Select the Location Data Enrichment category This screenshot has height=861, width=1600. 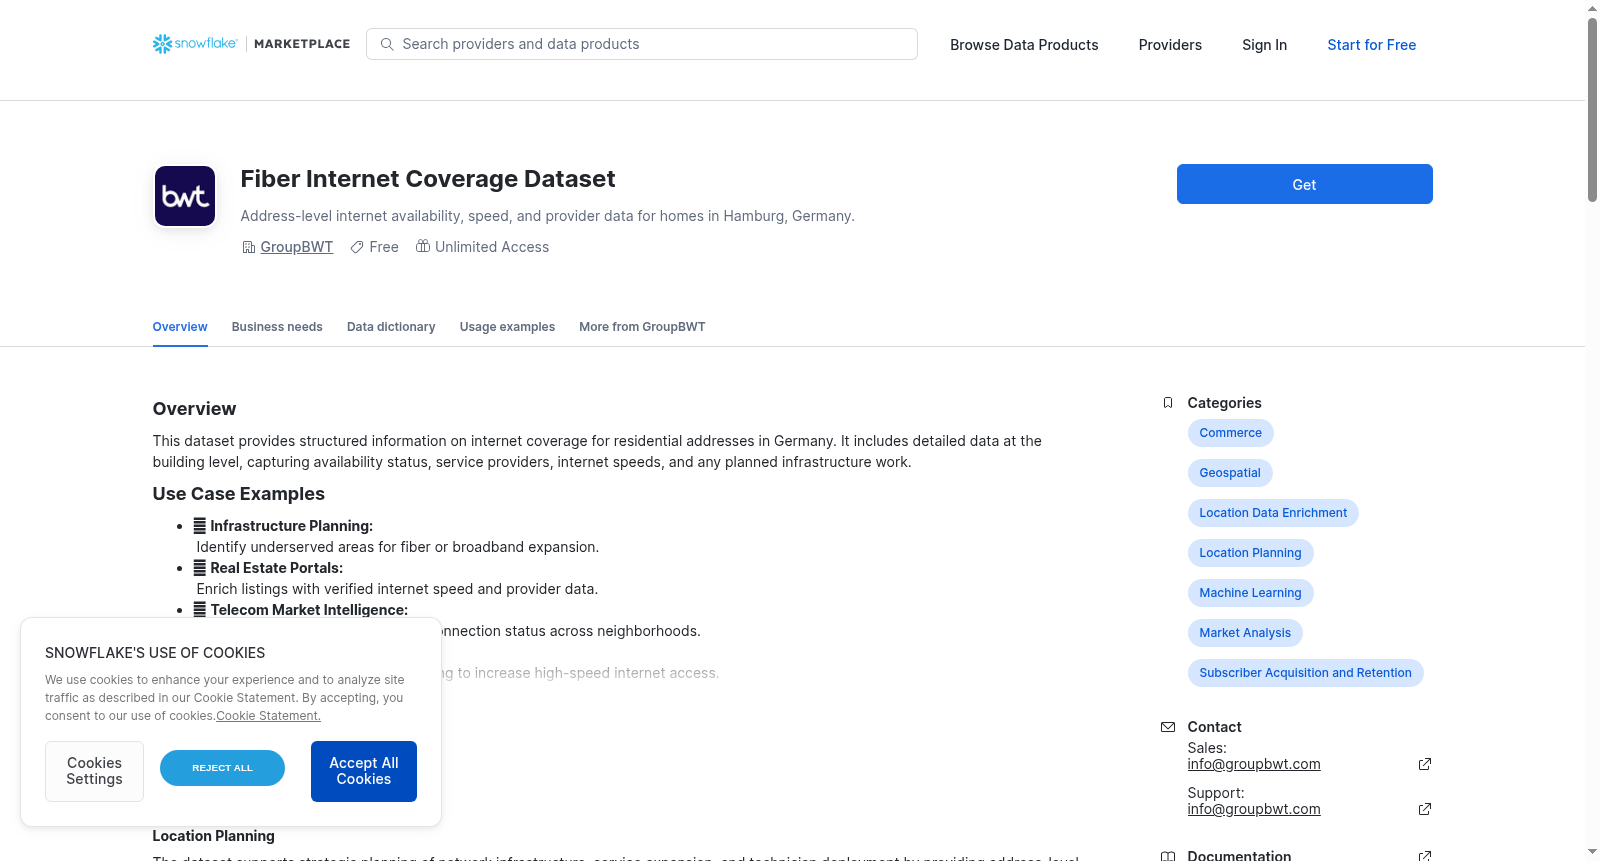coord(1273,513)
